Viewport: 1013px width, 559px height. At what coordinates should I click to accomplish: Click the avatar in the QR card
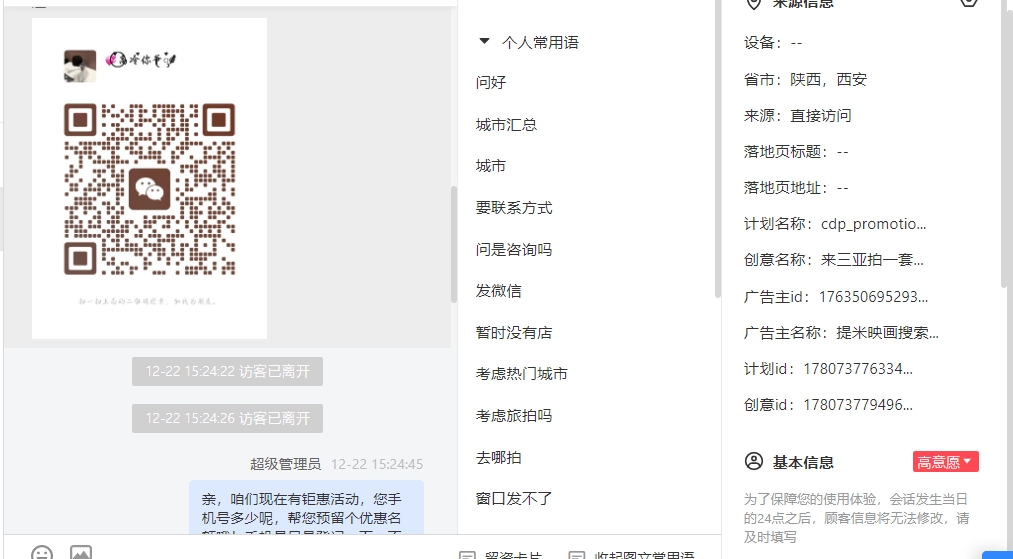80,67
